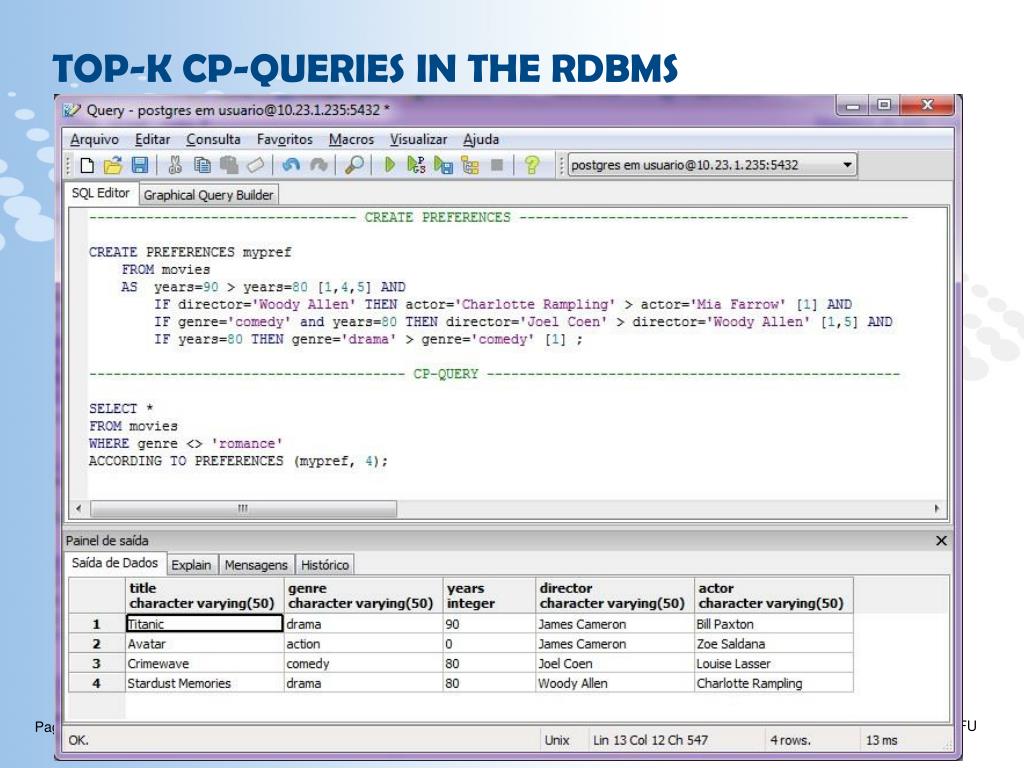The height and width of the screenshot is (768, 1024).
Task: Open the Consulta menu
Action: [x=213, y=139]
